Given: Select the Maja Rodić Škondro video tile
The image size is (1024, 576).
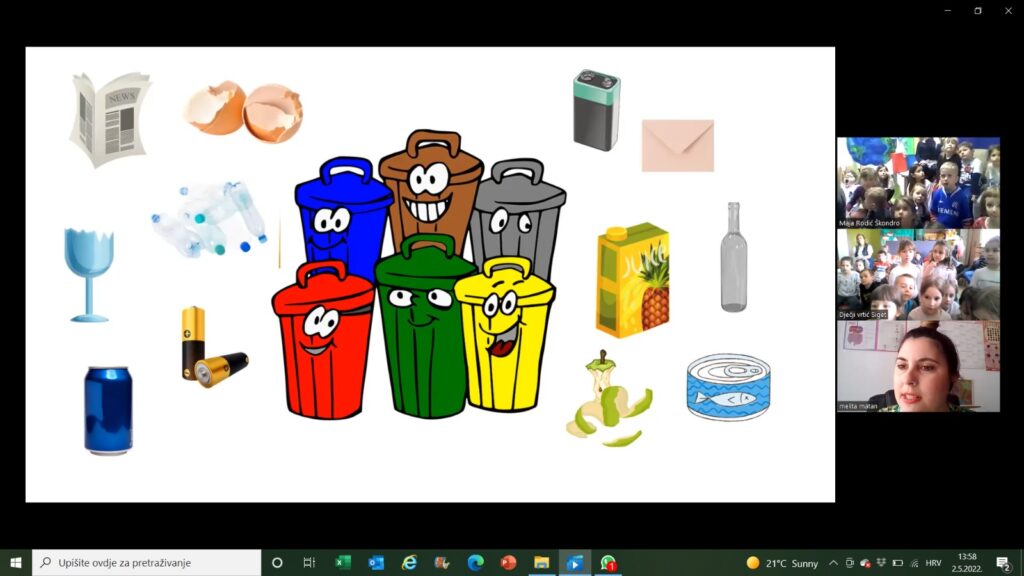Looking at the screenshot, I should (x=918, y=182).
